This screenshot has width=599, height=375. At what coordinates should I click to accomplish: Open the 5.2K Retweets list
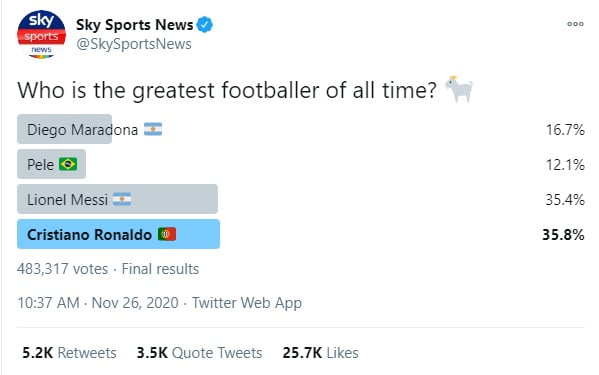coord(69,353)
